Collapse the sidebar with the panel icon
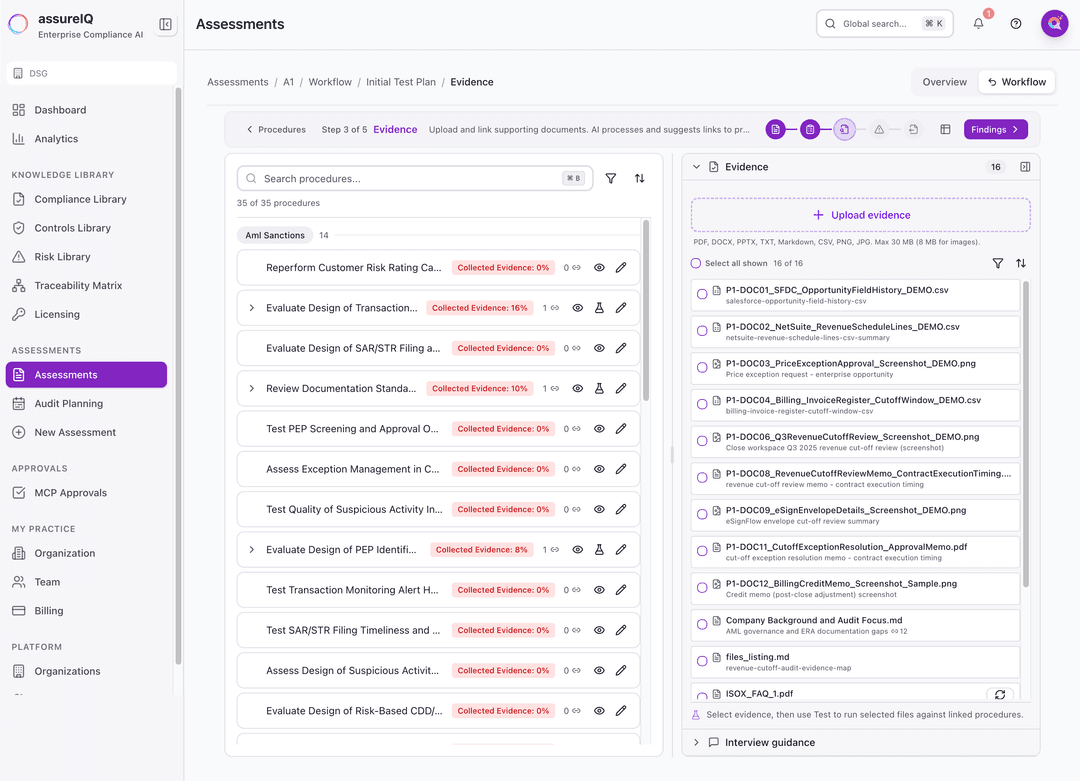The height and width of the screenshot is (781, 1080). (165, 24)
